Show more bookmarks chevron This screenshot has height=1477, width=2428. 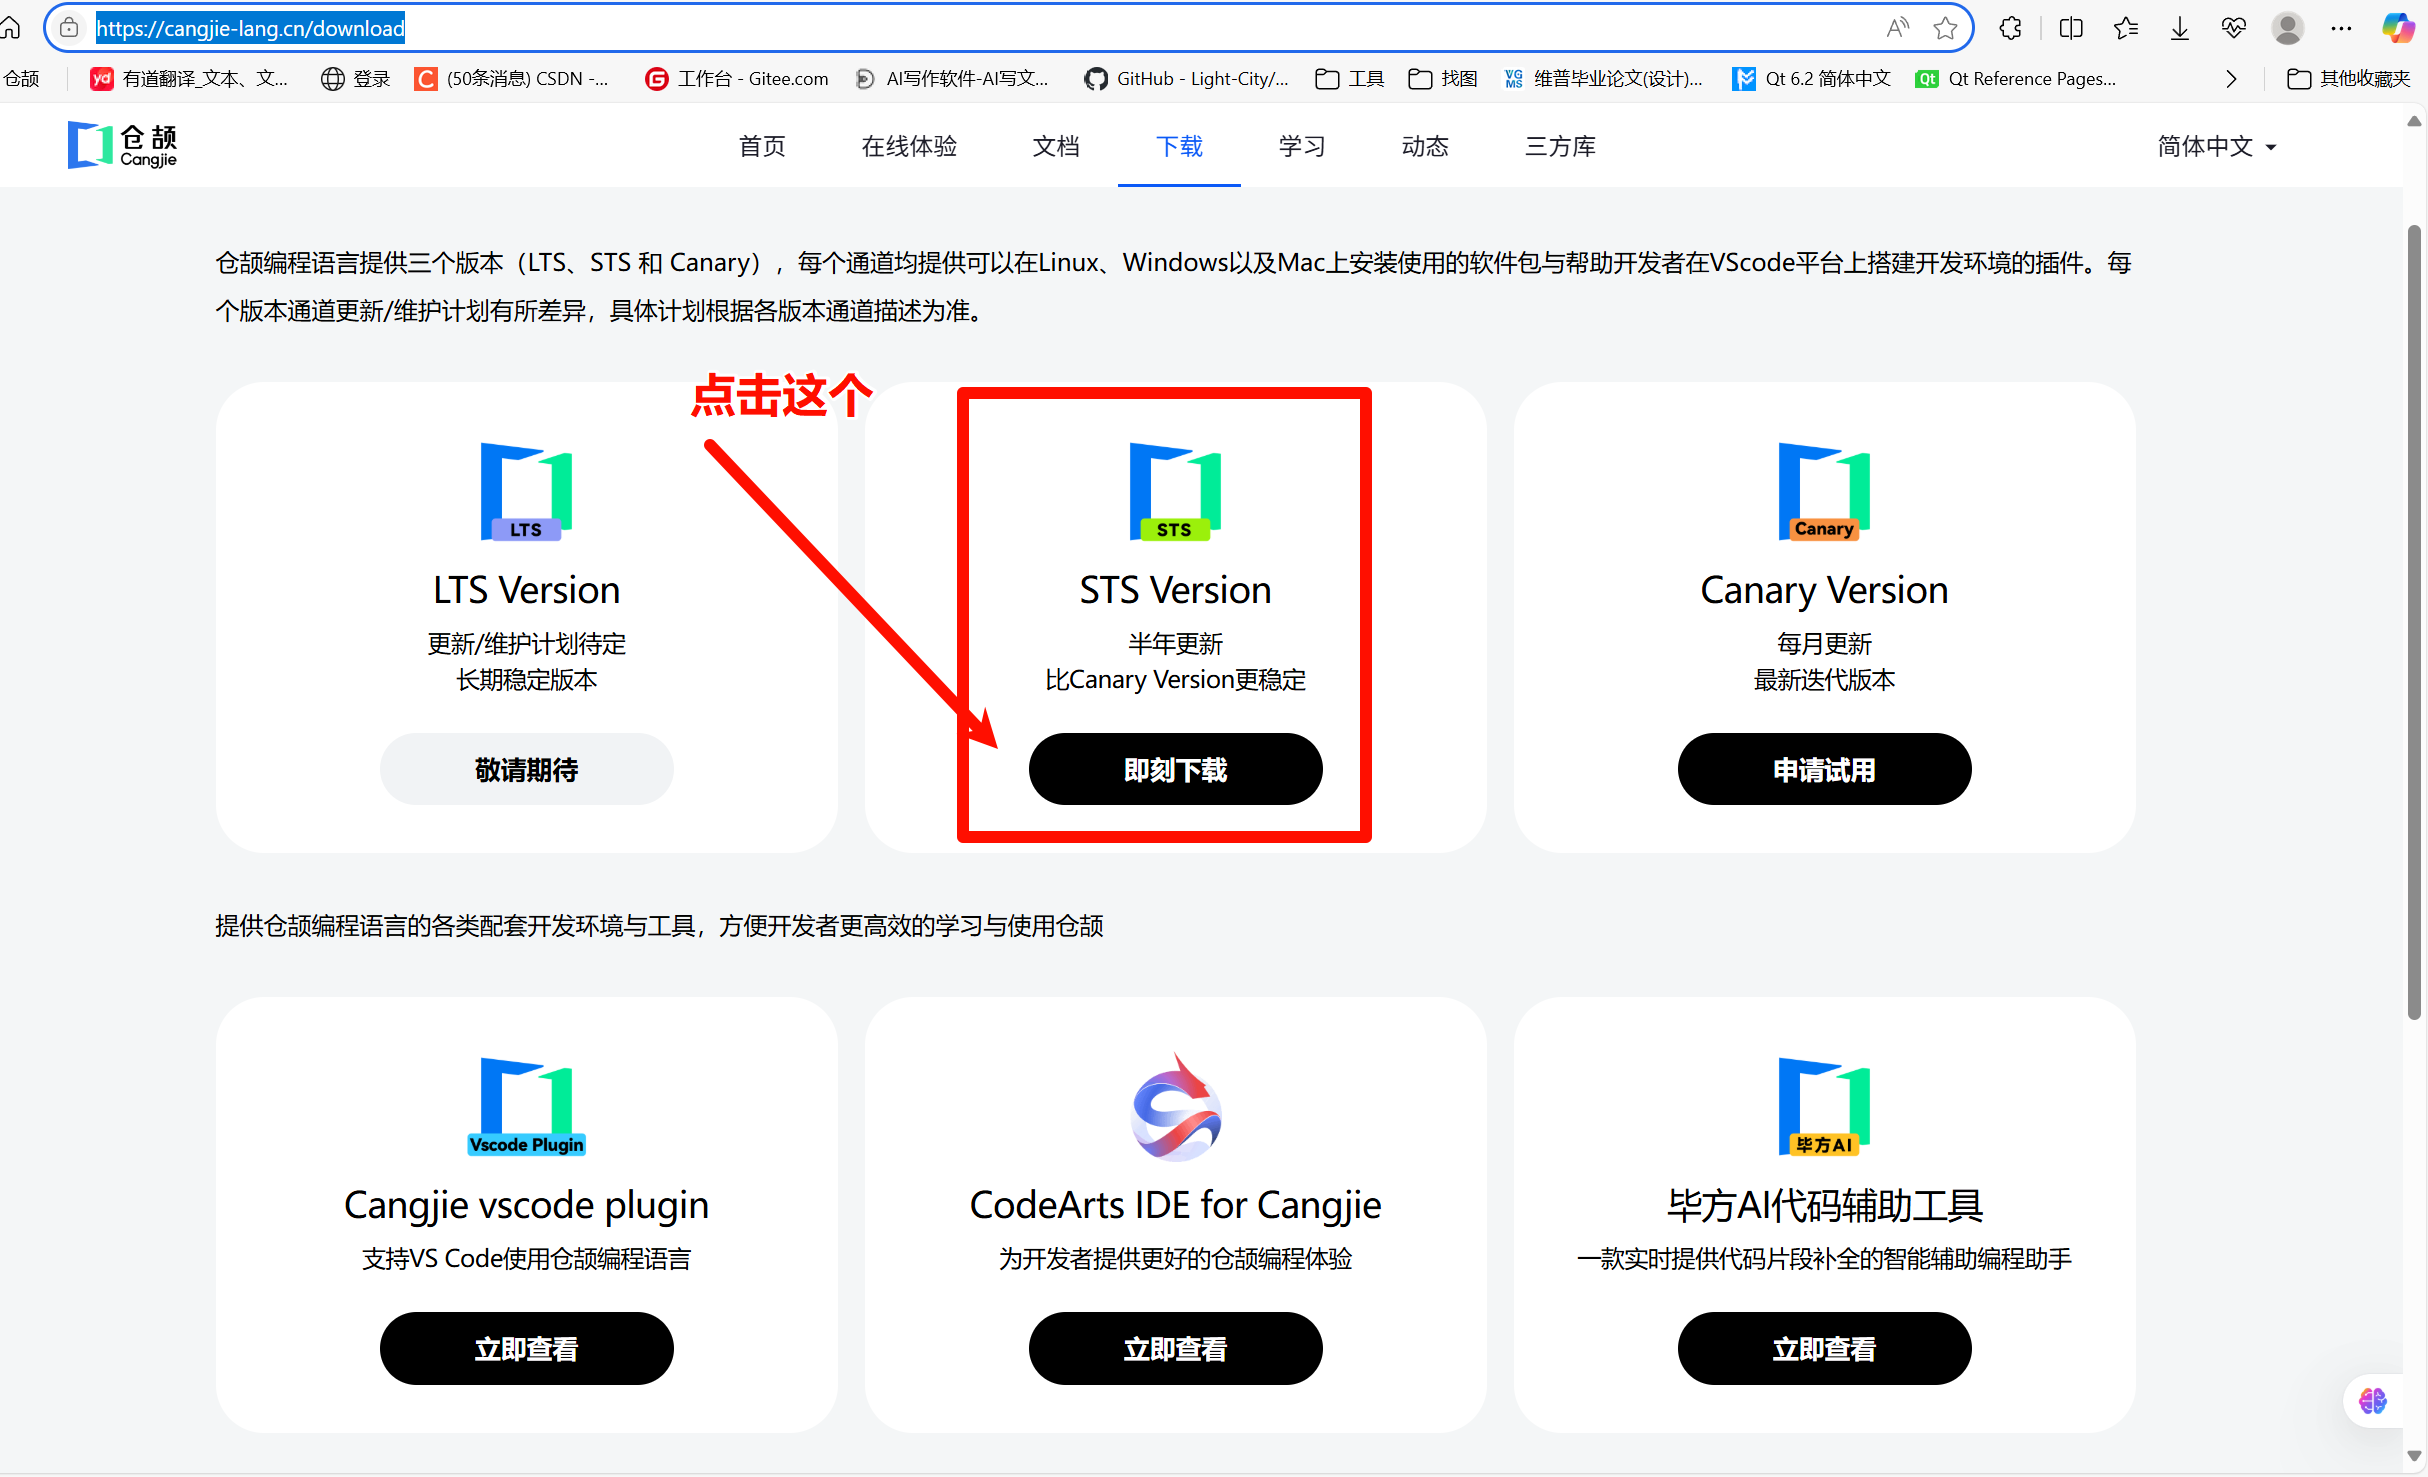pos(2231,79)
